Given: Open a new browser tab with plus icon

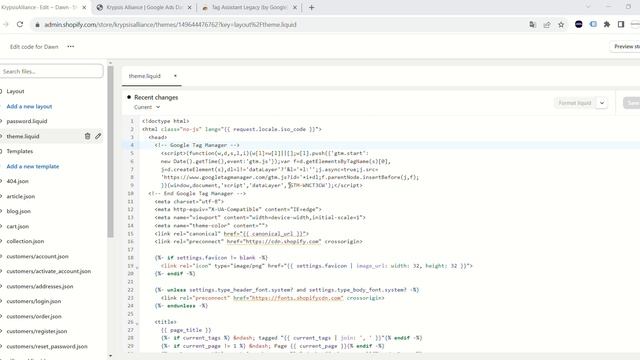Looking at the screenshot, I should pyautogui.click(x=311, y=7).
